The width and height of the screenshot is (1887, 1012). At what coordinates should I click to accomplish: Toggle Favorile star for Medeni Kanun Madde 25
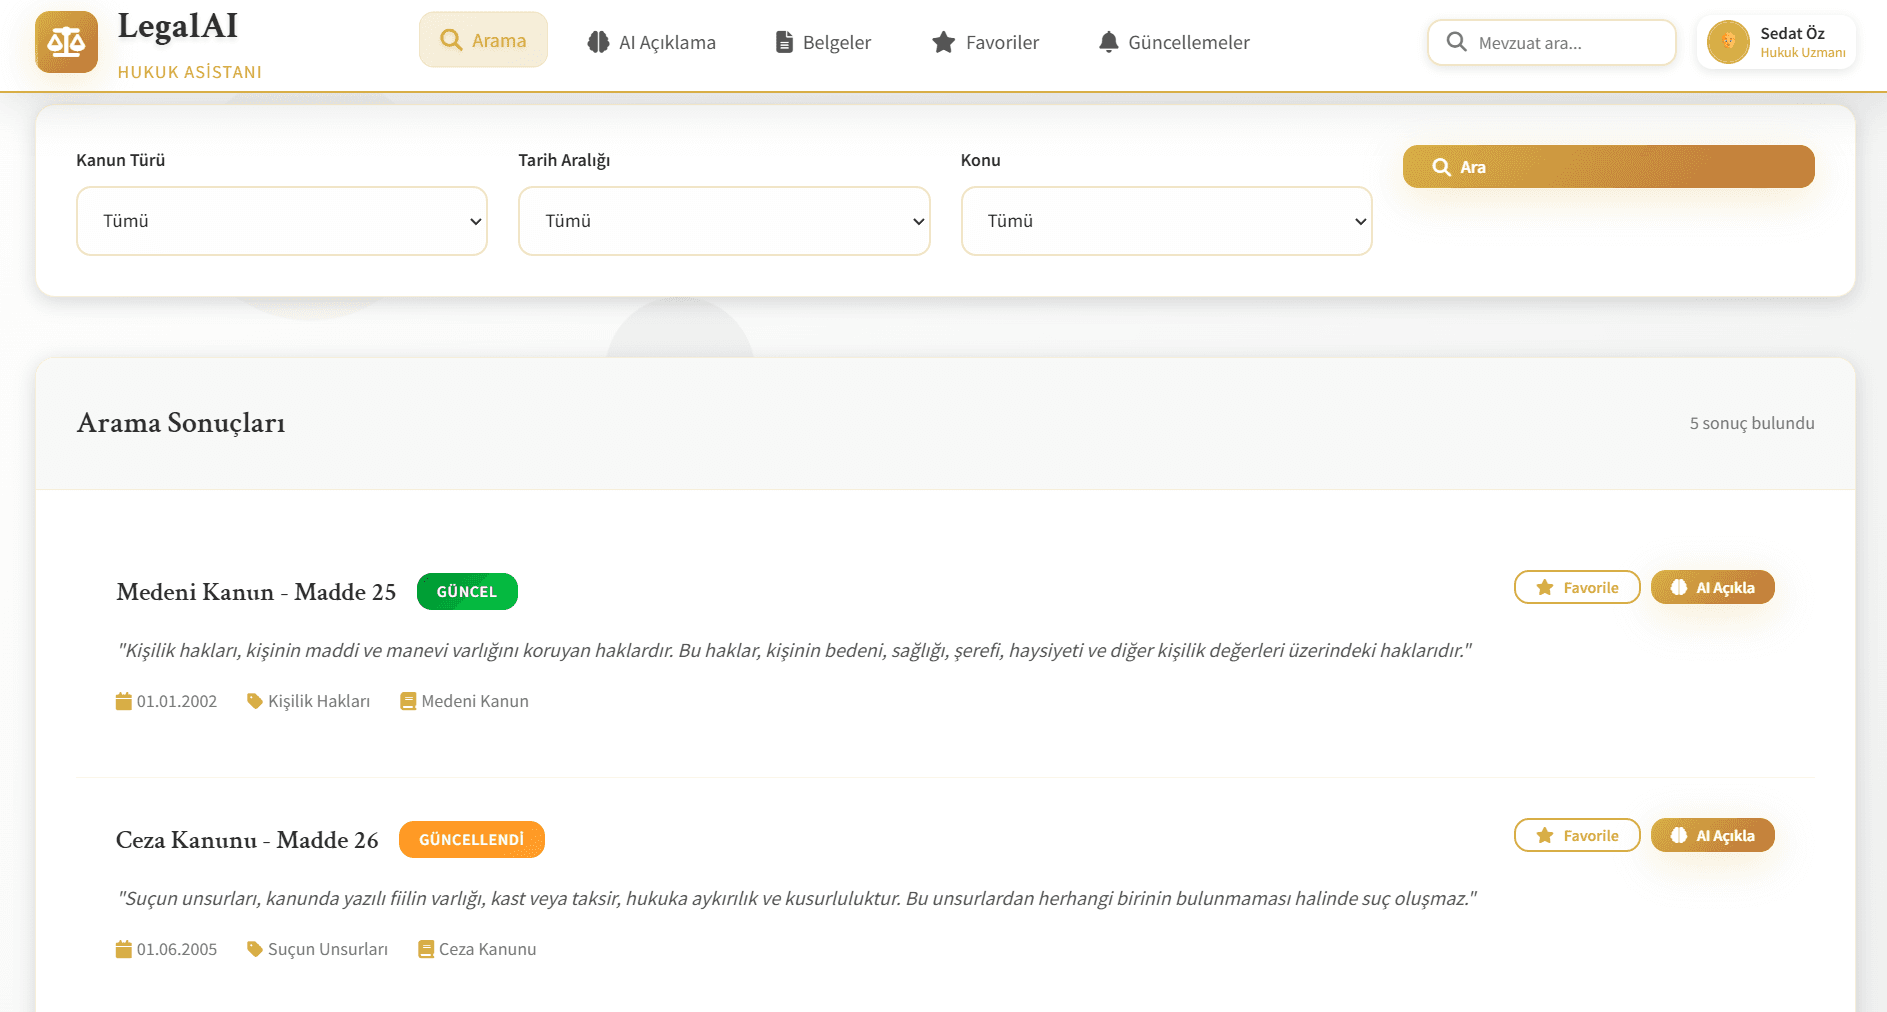[1576, 587]
